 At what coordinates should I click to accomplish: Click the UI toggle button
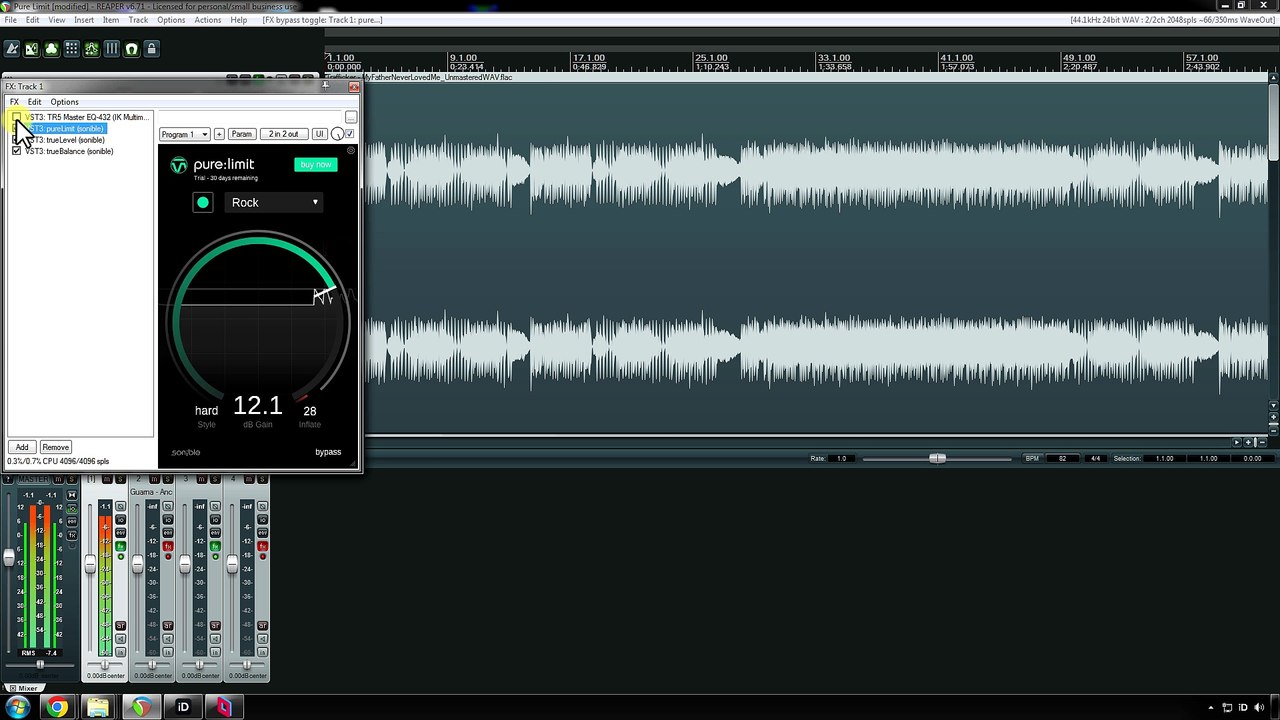[319, 134]
